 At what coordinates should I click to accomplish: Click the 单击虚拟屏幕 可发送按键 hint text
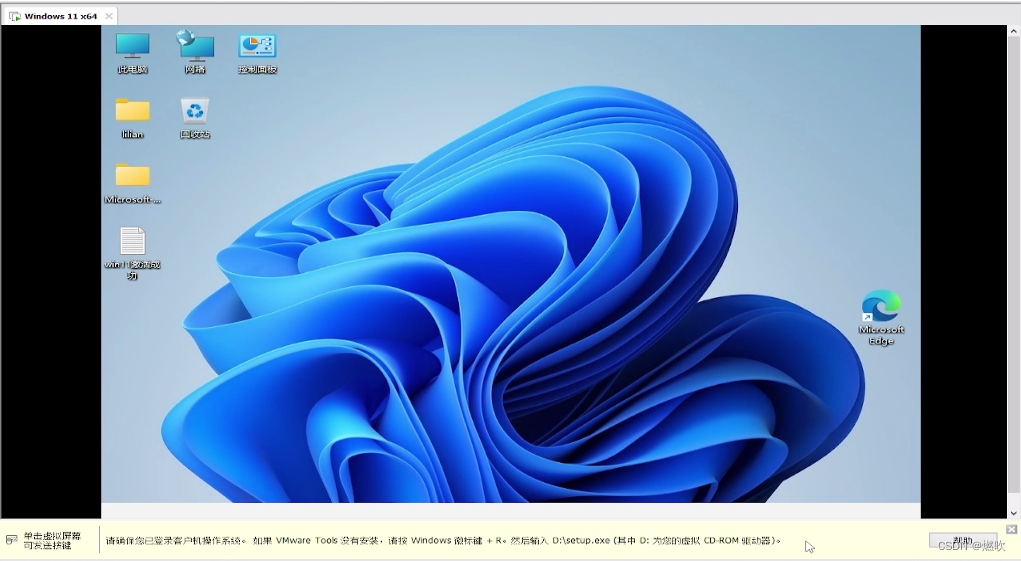tap(52, 540)
